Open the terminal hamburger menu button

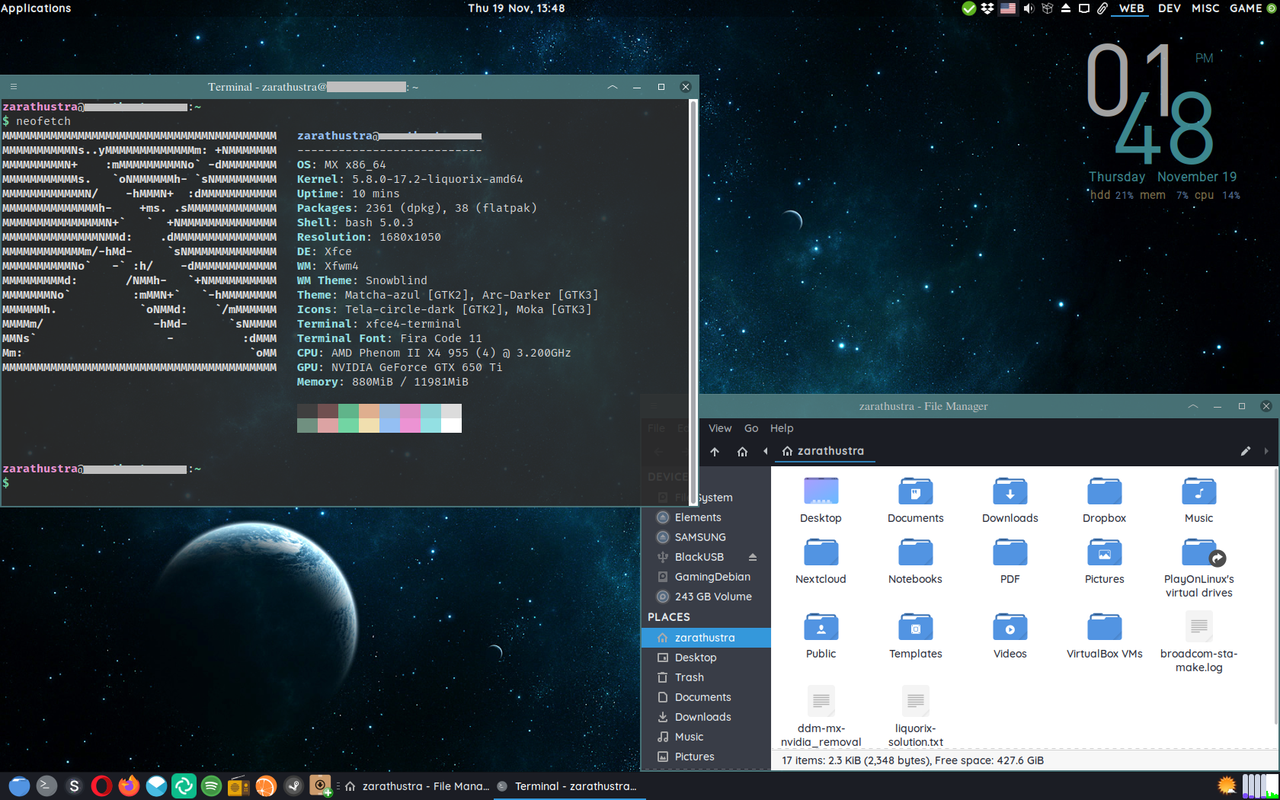pyautogui.click(x=13, y=87)
